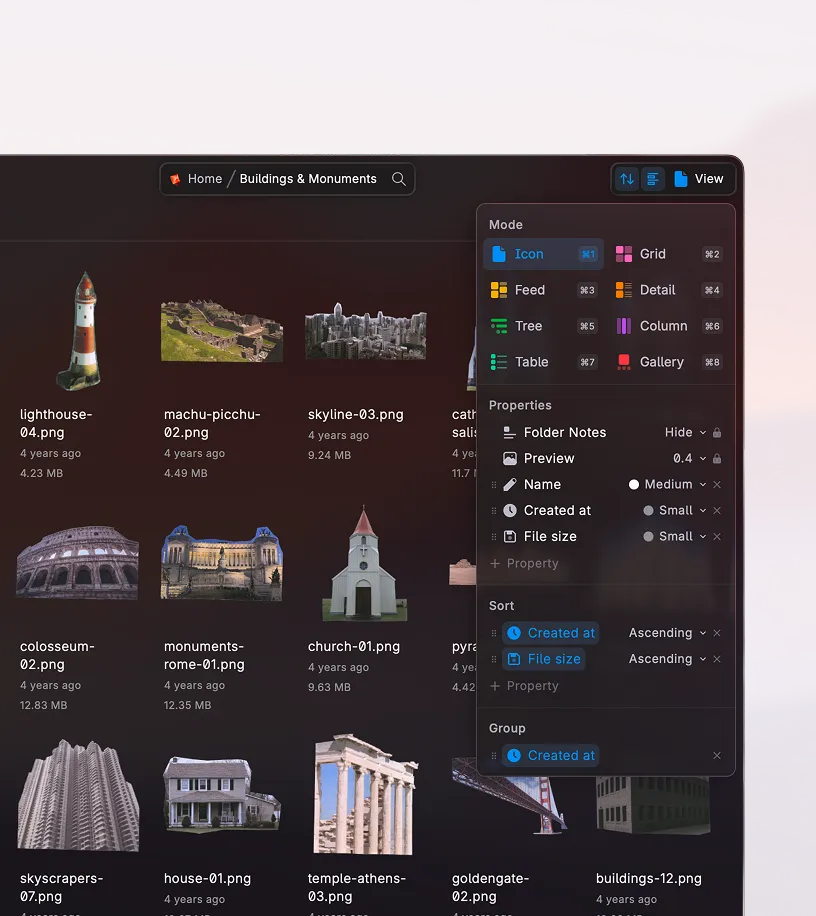Click the group lines icon beside View
This screenshot has width=816, height=916.
click(652, 179)
